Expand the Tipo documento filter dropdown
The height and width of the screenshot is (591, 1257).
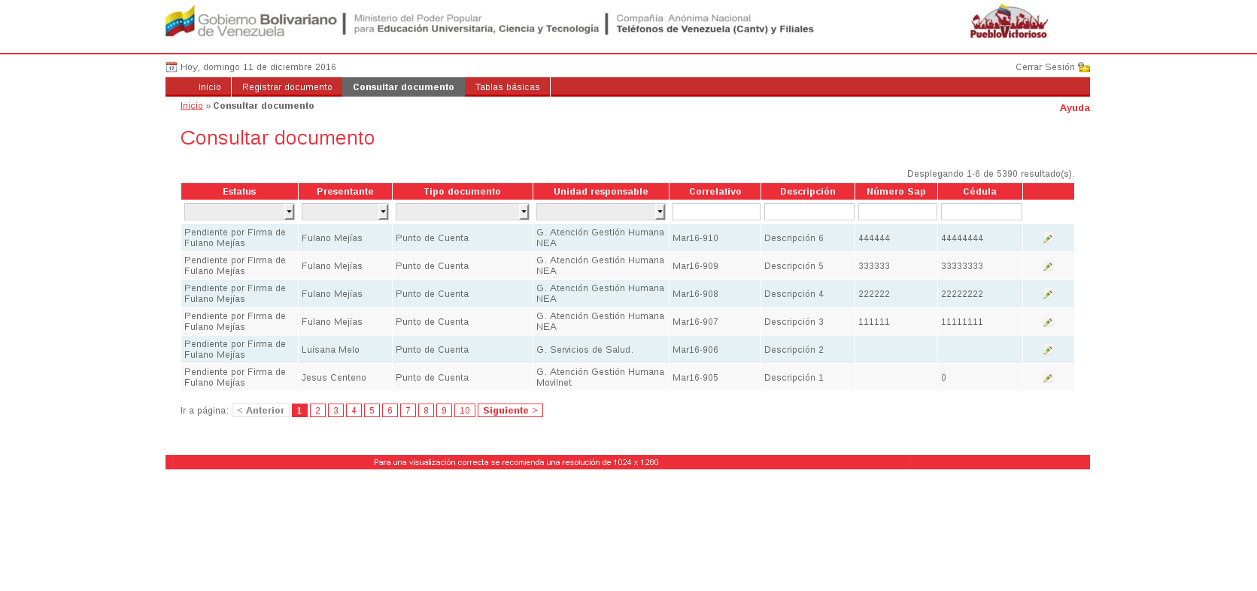(524, 212)
